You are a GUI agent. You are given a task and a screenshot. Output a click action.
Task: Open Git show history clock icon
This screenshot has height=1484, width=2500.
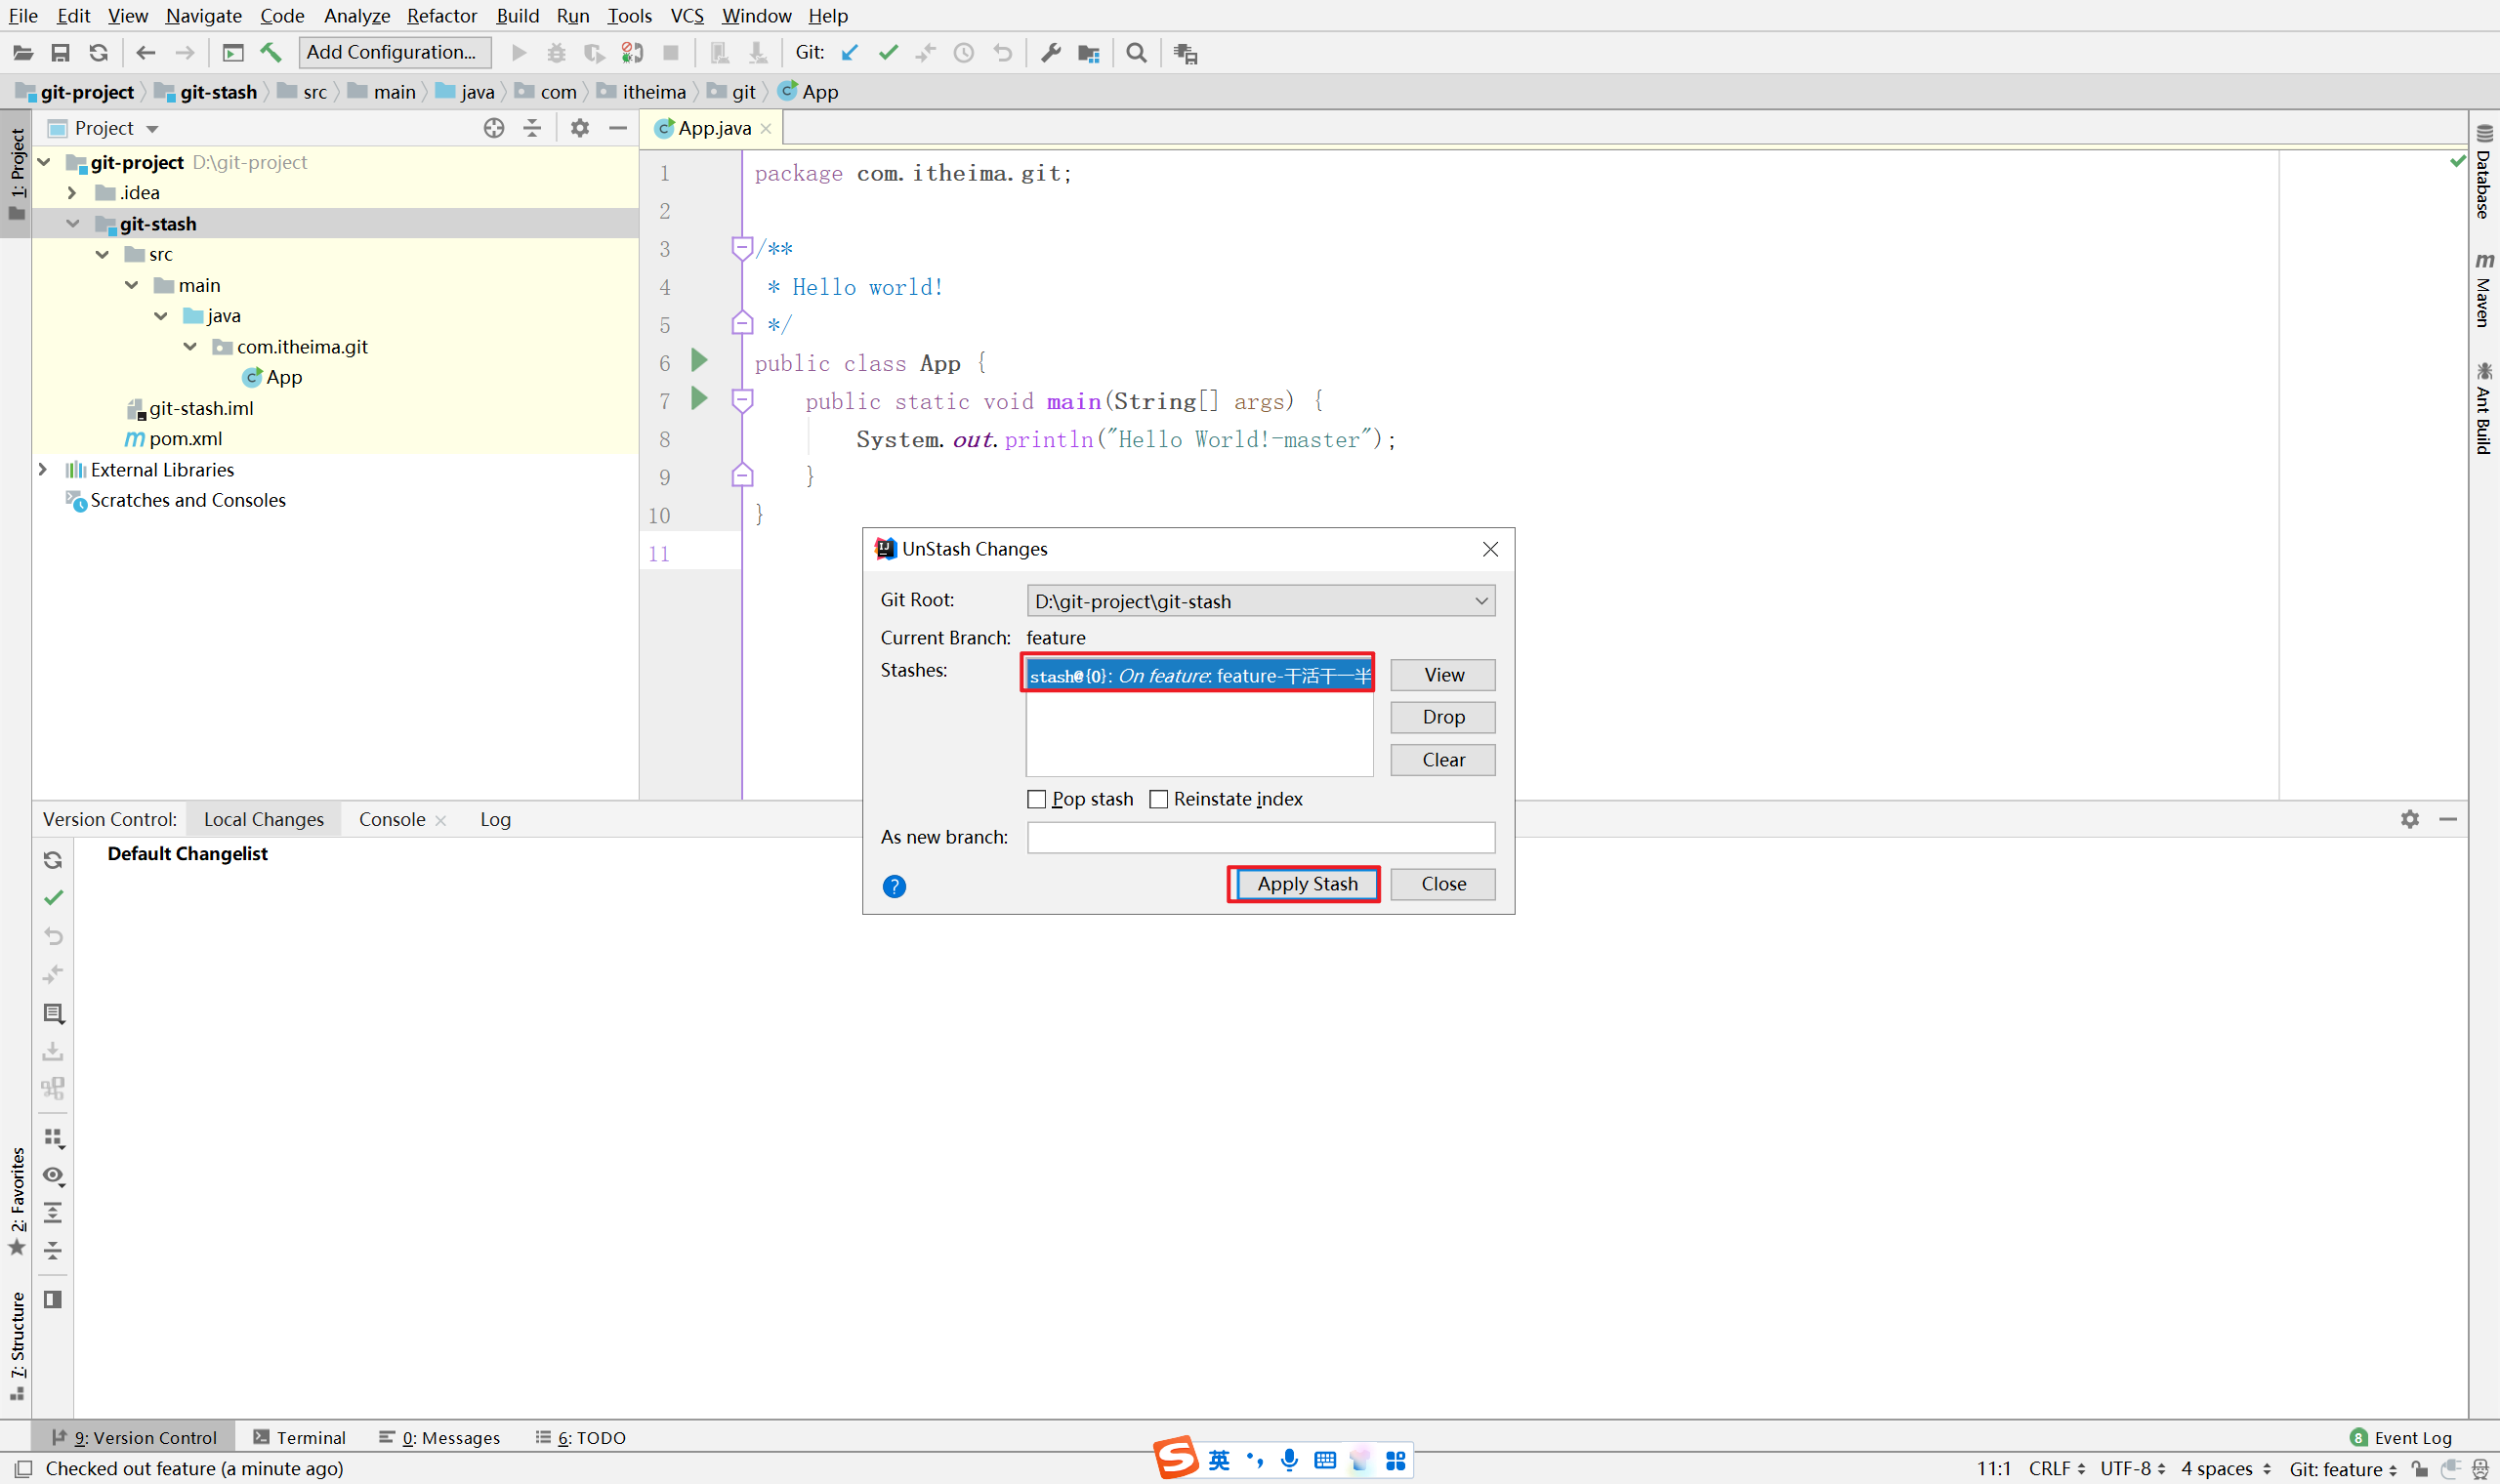[x=963, y=53]
